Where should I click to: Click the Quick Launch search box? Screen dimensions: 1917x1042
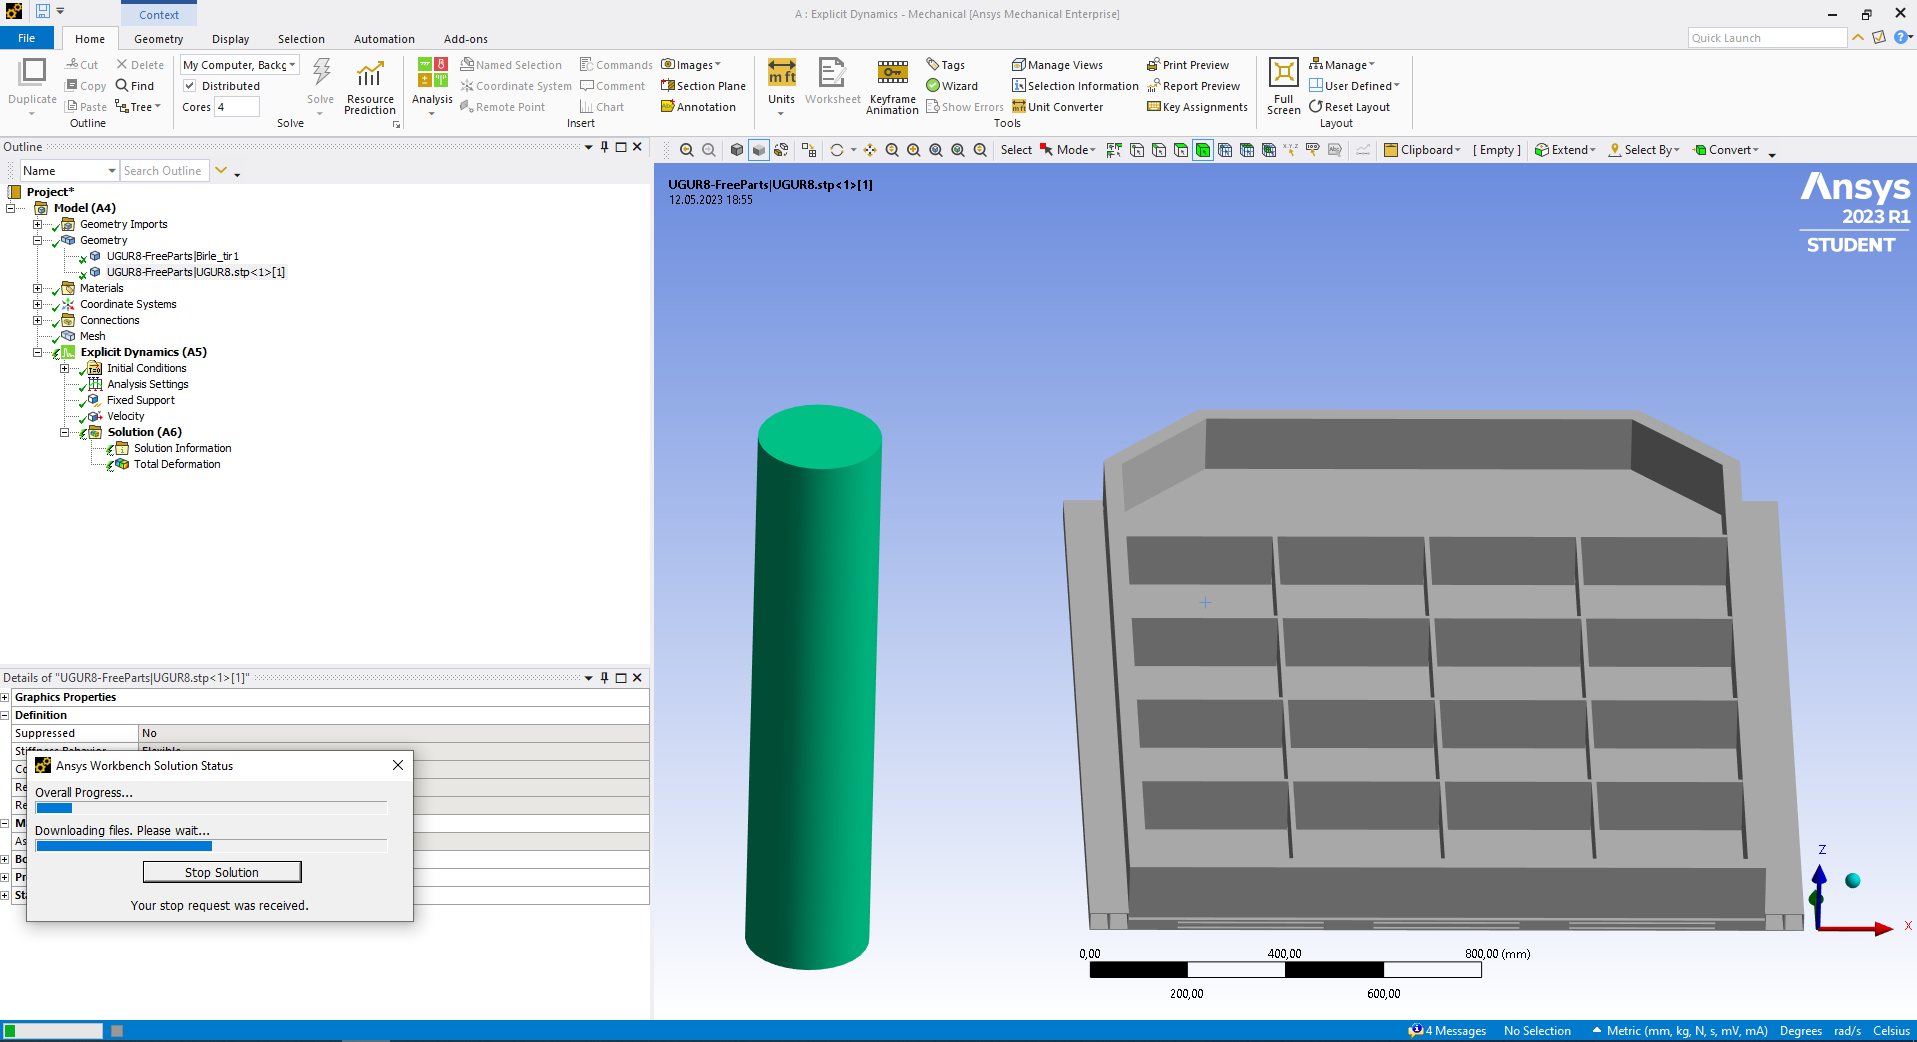1767,38
